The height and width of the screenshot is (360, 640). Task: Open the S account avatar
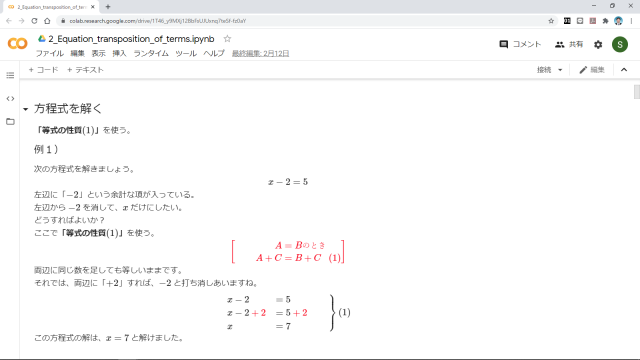620,44
